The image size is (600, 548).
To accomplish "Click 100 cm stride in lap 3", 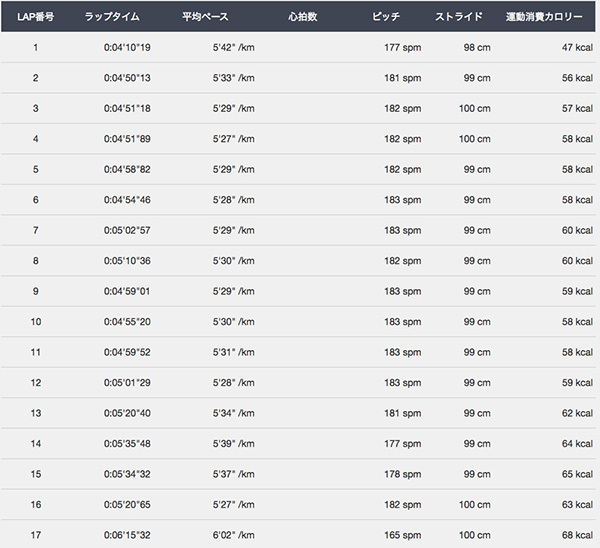I will pos(474,108).
